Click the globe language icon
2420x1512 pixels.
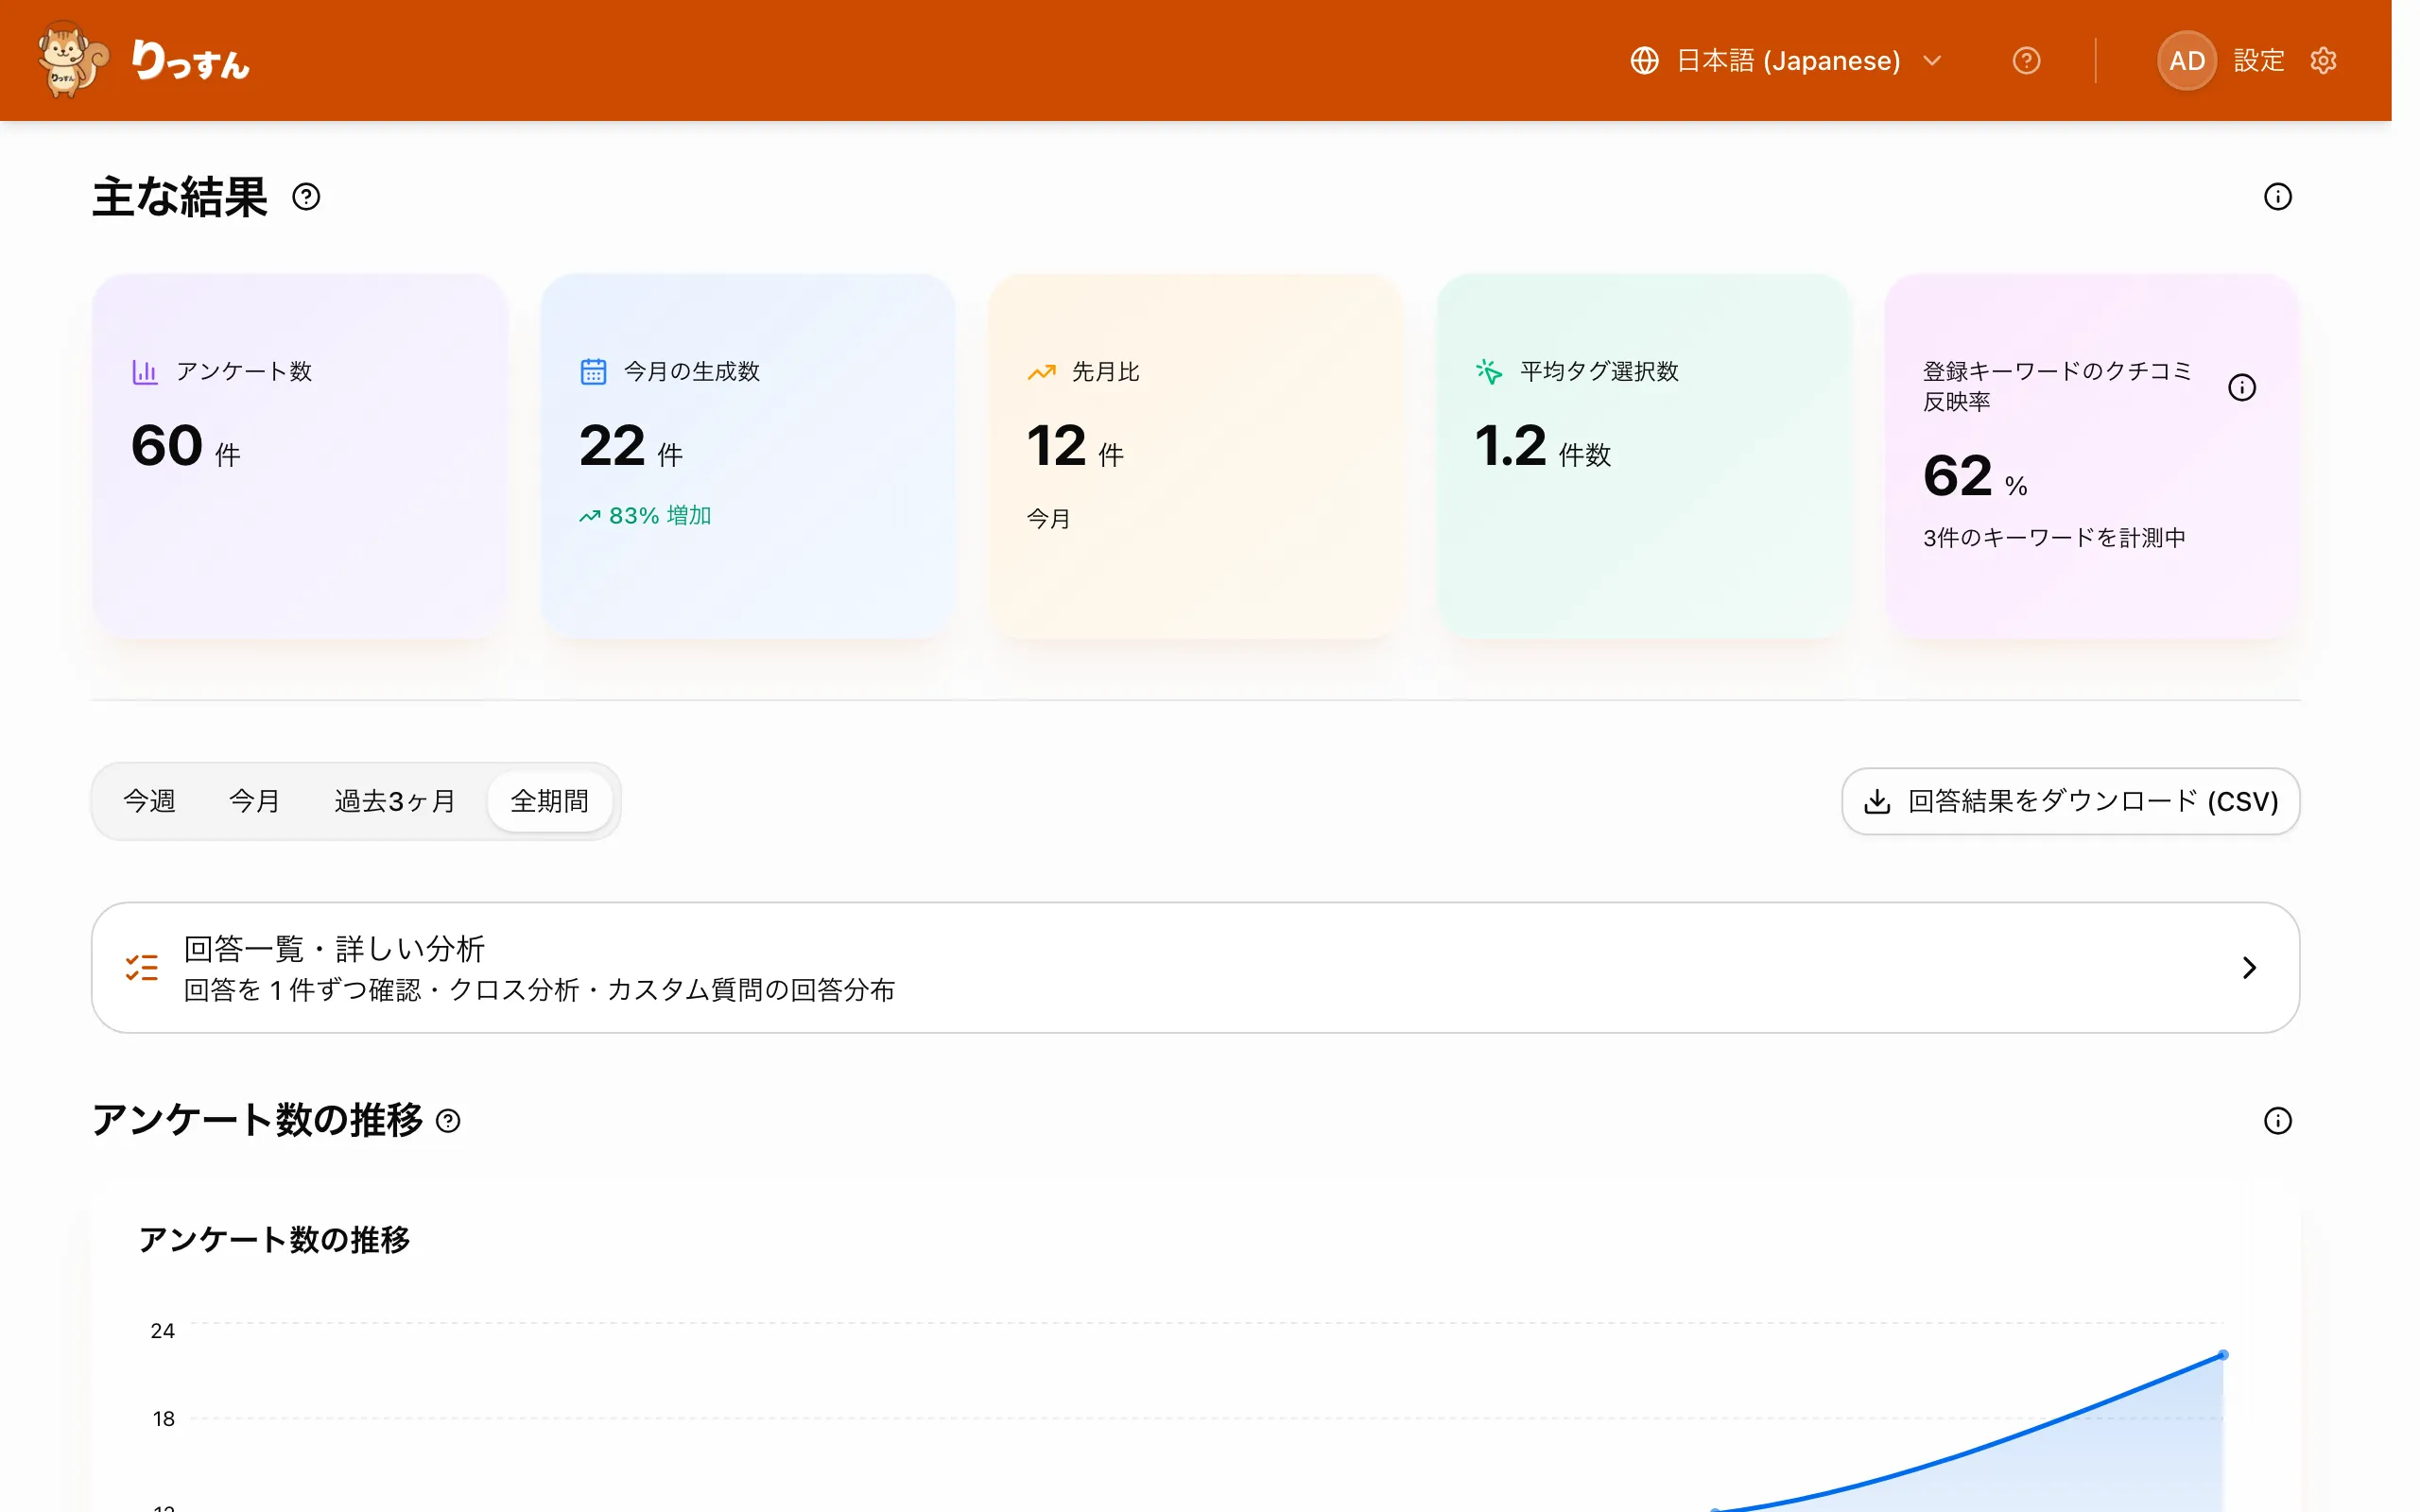pos(1644,61)
